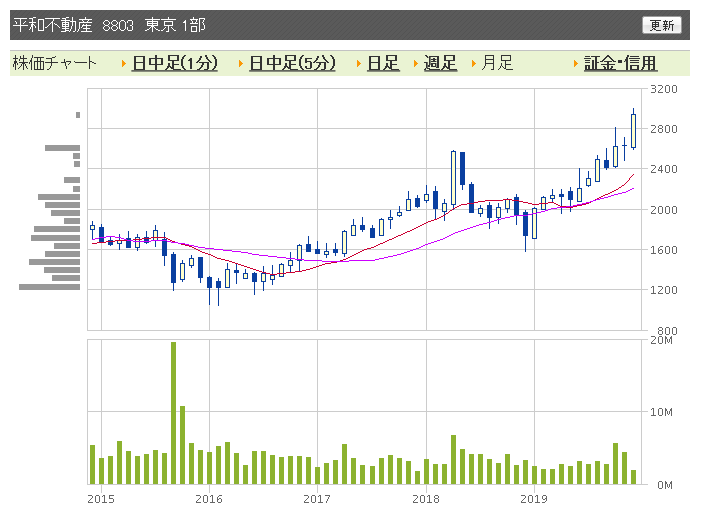This screenshot has width=705, height=522.
Task: Click the 2015 year axis label
Action: 101,499
